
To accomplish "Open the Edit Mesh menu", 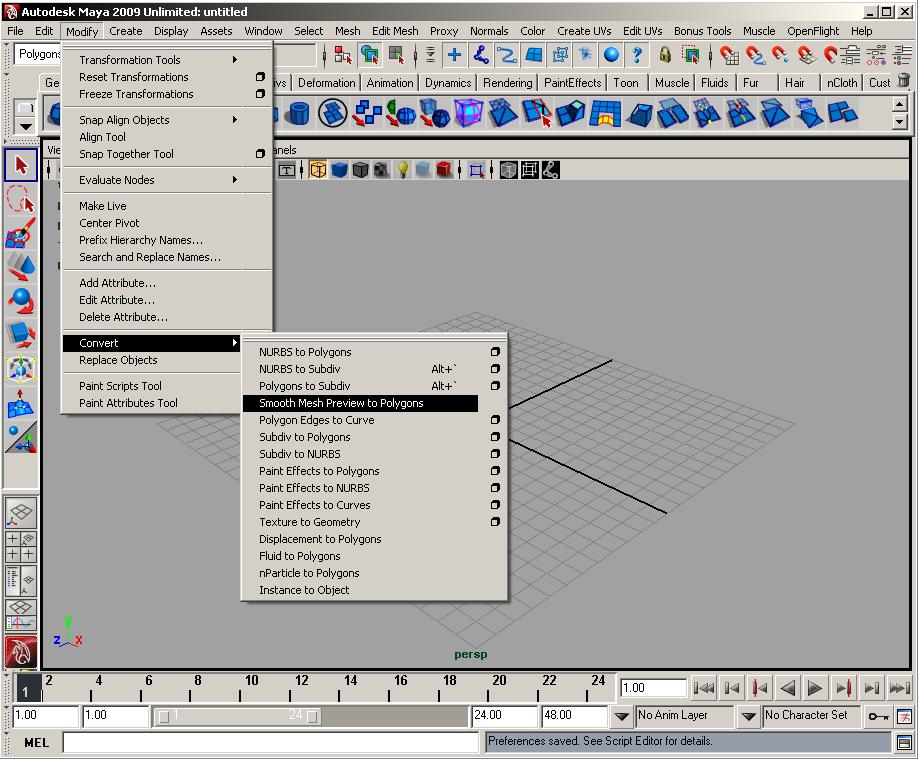I will click(x=395, y=31).
